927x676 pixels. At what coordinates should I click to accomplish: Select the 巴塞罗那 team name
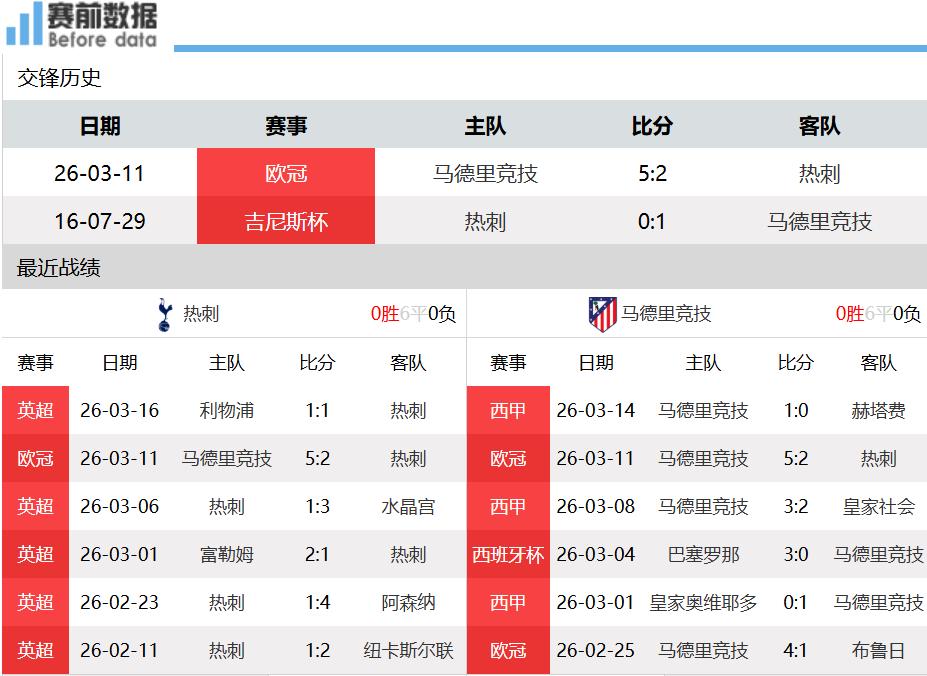tap(703, 554)
